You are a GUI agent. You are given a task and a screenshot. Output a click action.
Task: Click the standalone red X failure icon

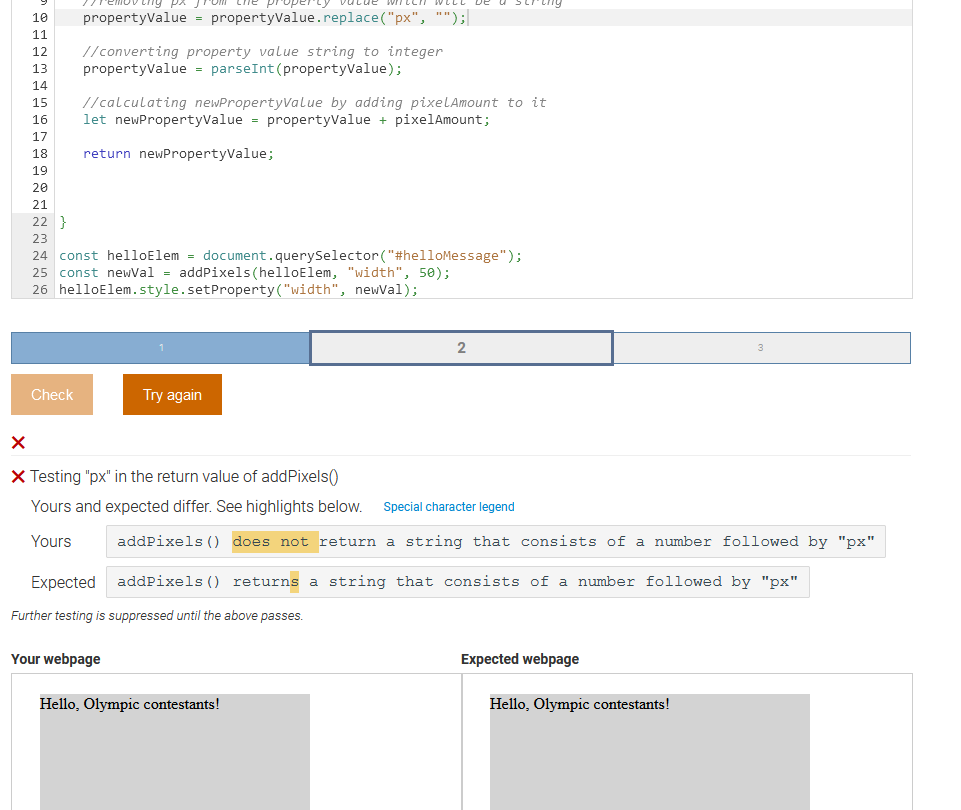pos(16,443)
